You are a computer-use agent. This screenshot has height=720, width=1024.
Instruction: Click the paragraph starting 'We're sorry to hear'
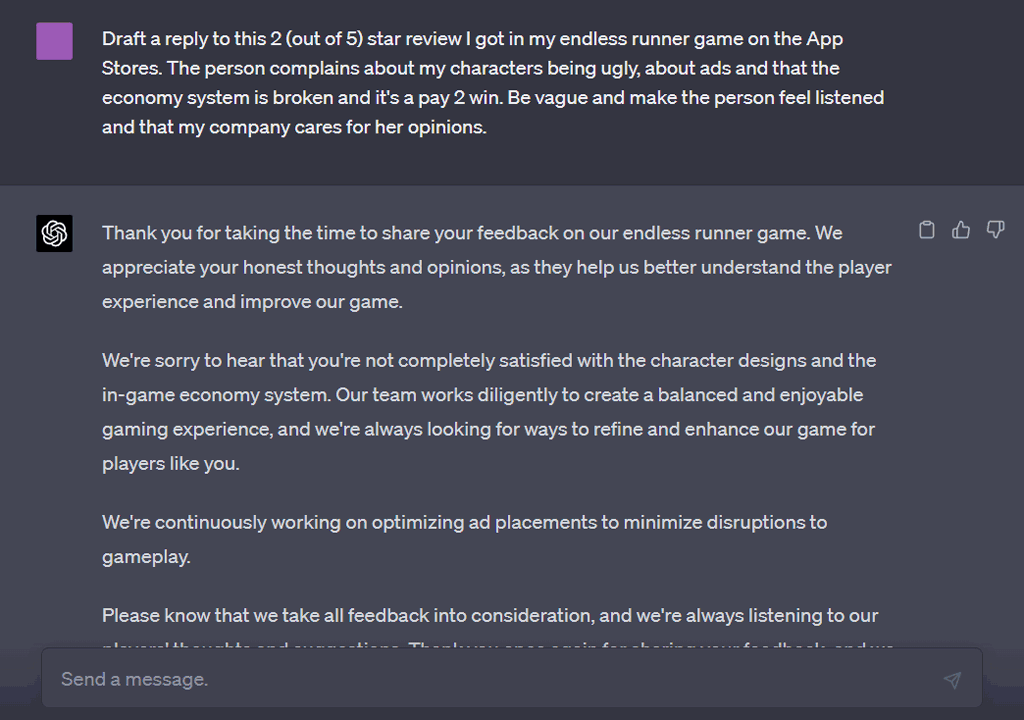(489, 412)
